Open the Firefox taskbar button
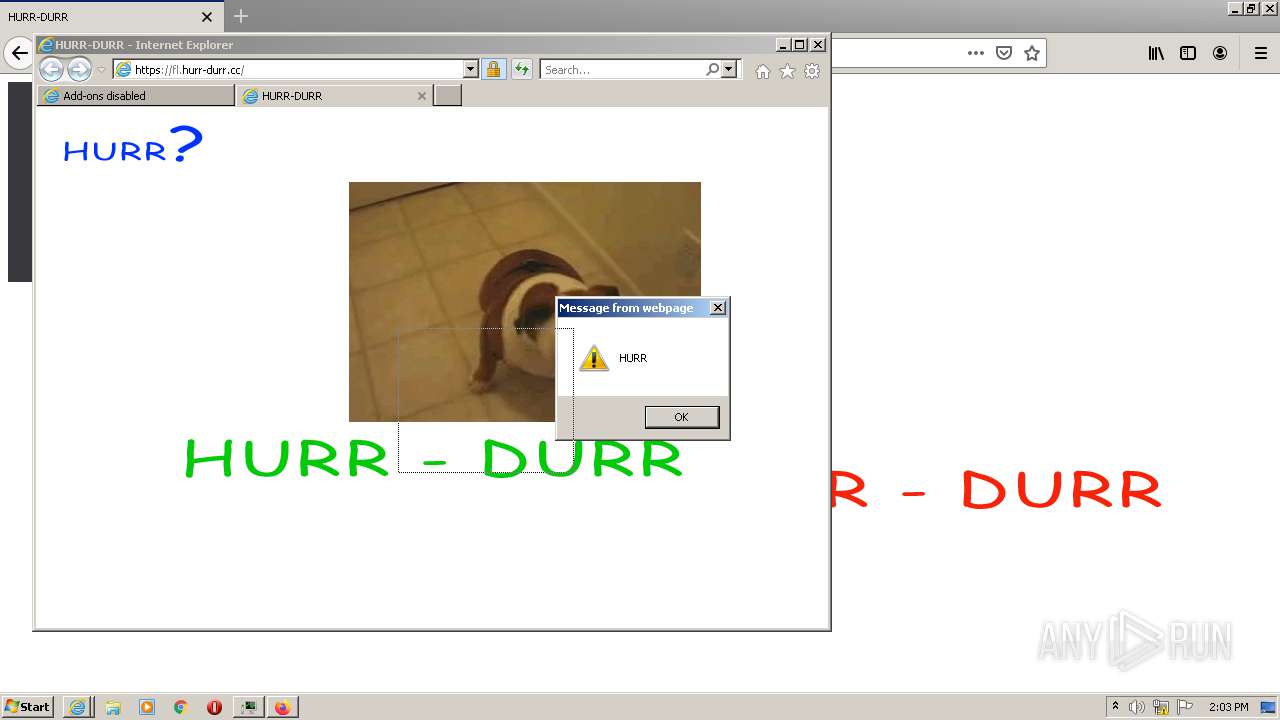1280x720 pixels. click(282, 707)
